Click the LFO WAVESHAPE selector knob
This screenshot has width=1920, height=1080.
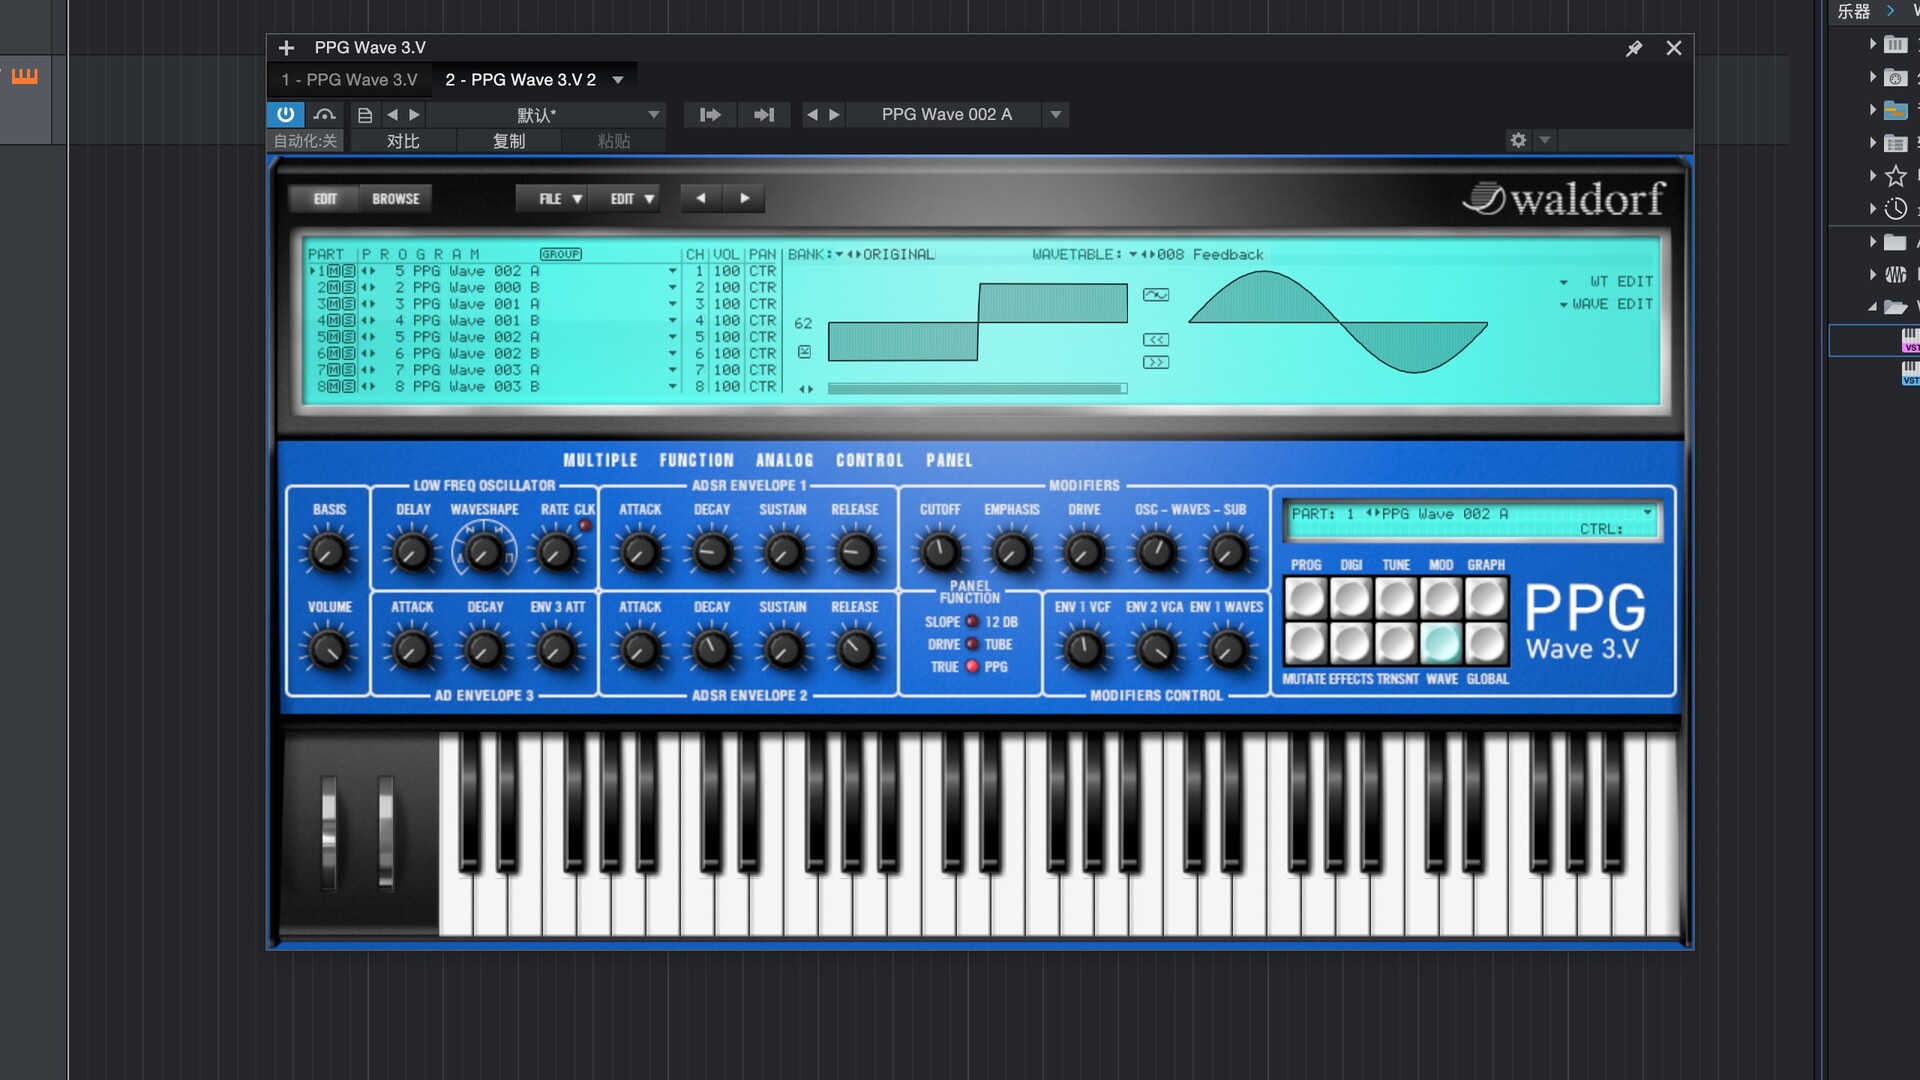pos(484,551)
